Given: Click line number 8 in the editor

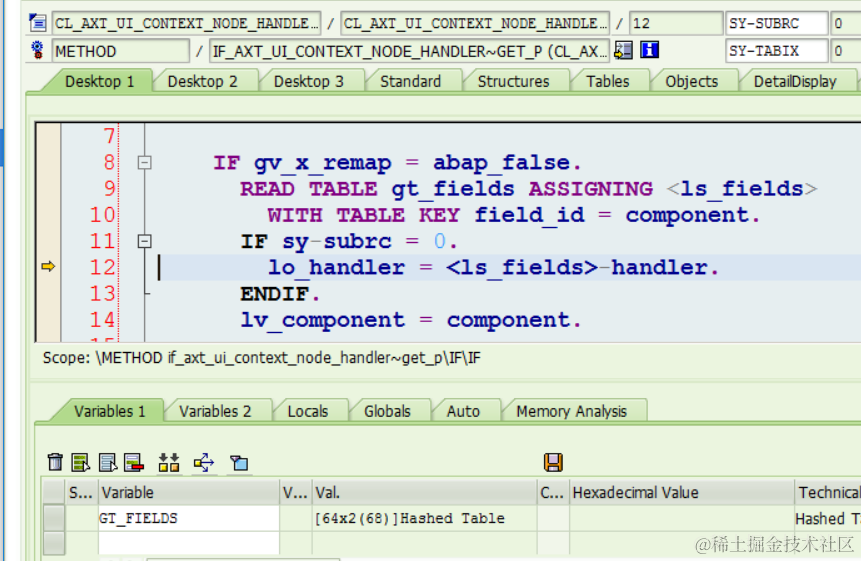Looking at the screenshot, I should (109, 162).
